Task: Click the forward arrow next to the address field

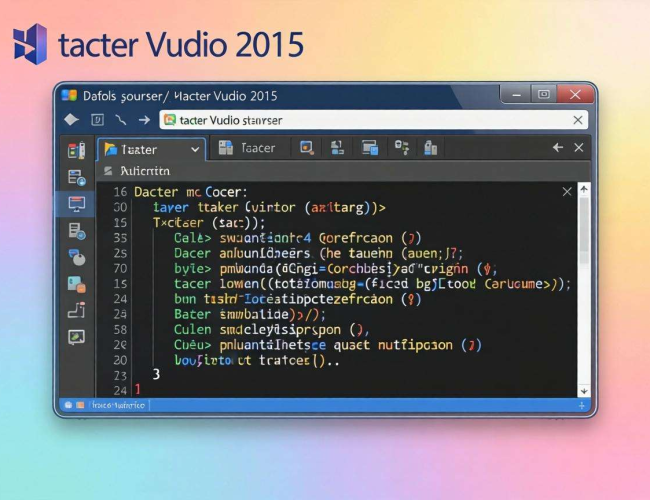Action: 144,120
